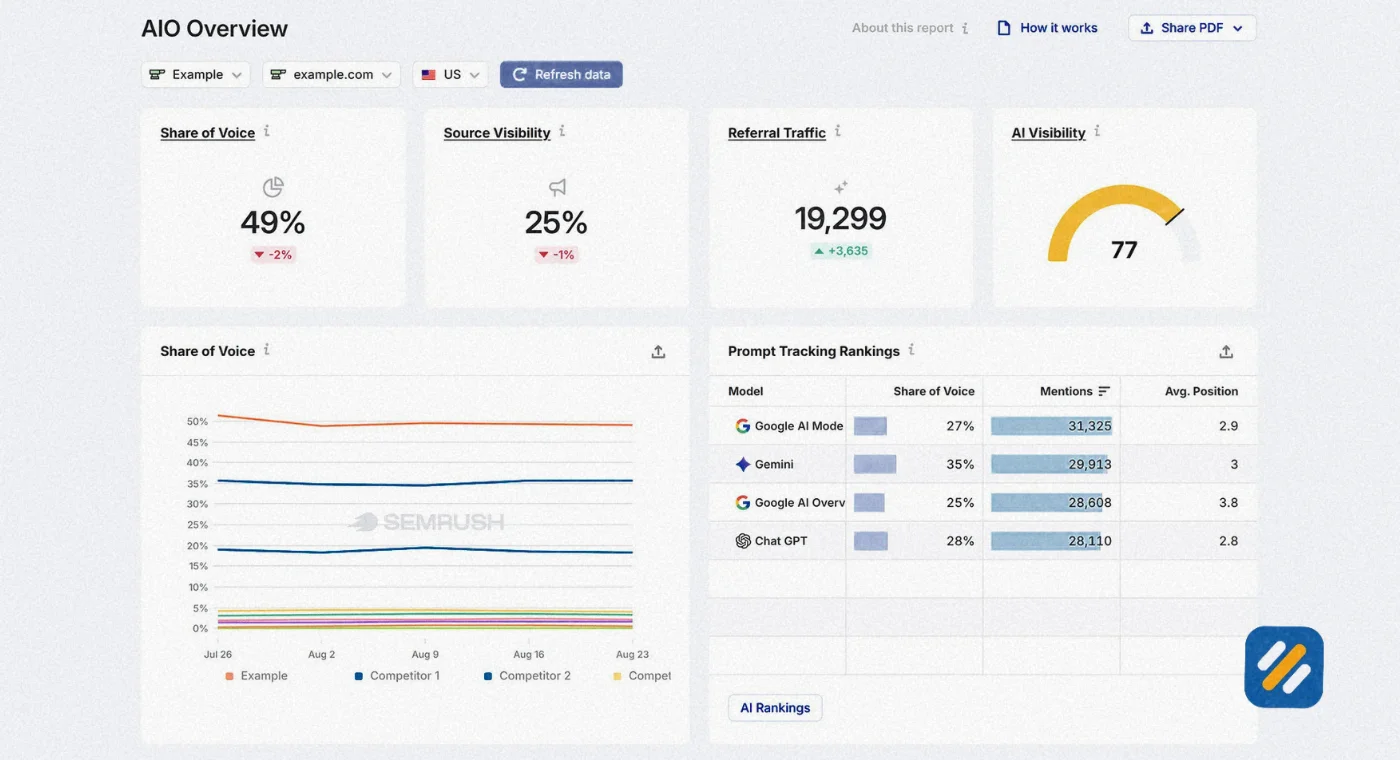Click the sparkle icon above 19,299

click(841, 187)
